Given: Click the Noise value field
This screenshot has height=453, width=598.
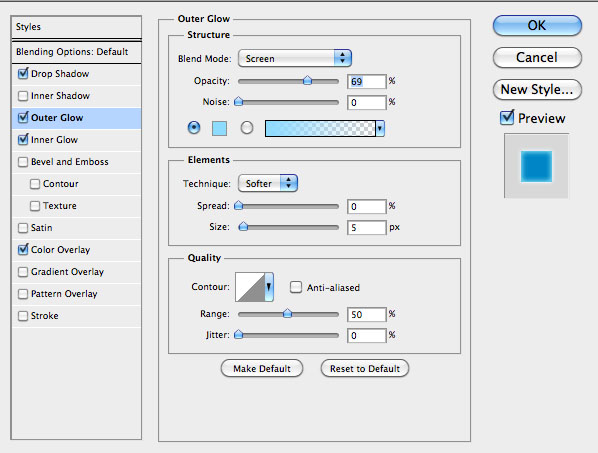Looking at the screenshot, I should pyautogui.click(x=367, y=103).
